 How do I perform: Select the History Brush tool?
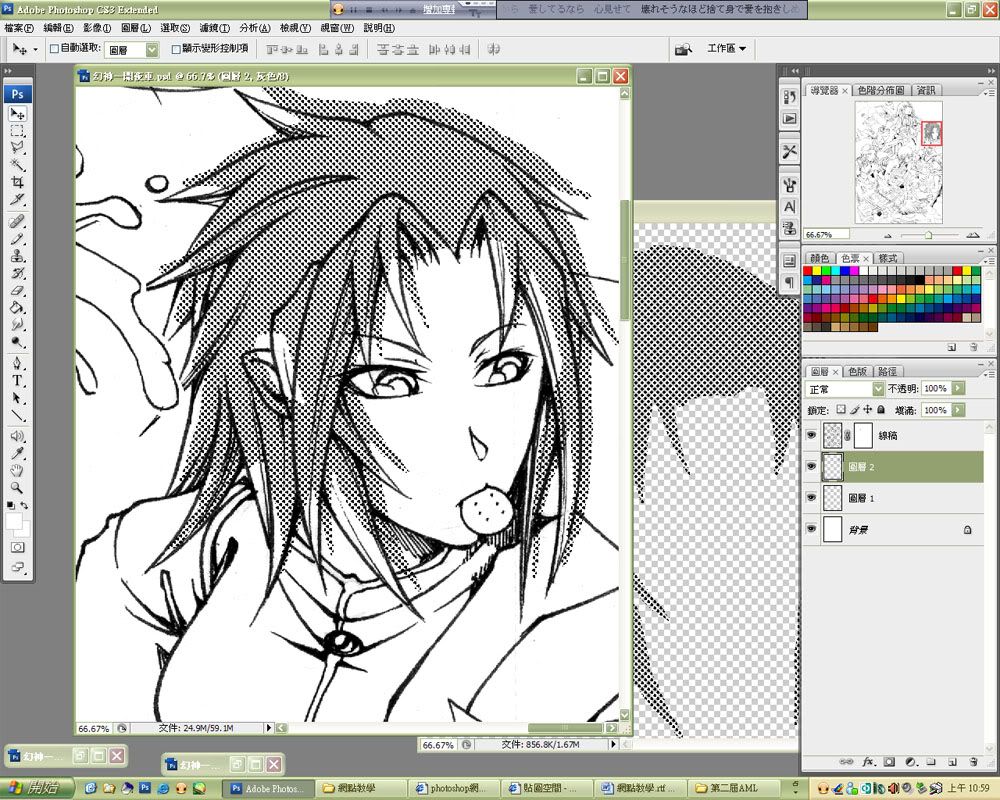click(x=17, y=273)
